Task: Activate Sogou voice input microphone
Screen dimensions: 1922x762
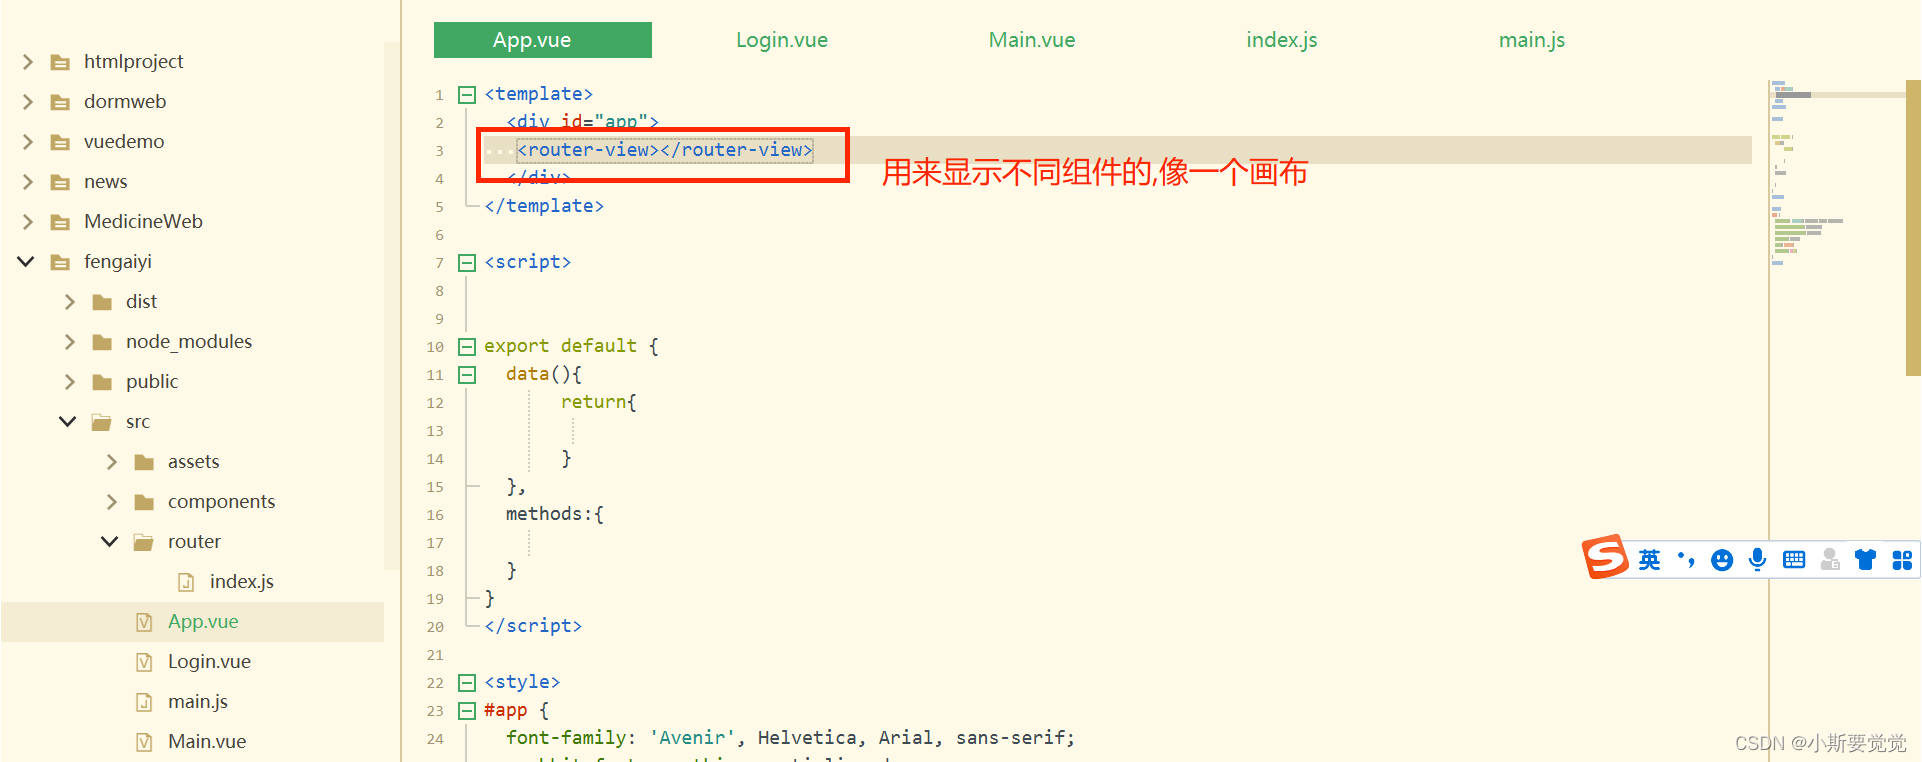Action: [x=1758, y=560]
